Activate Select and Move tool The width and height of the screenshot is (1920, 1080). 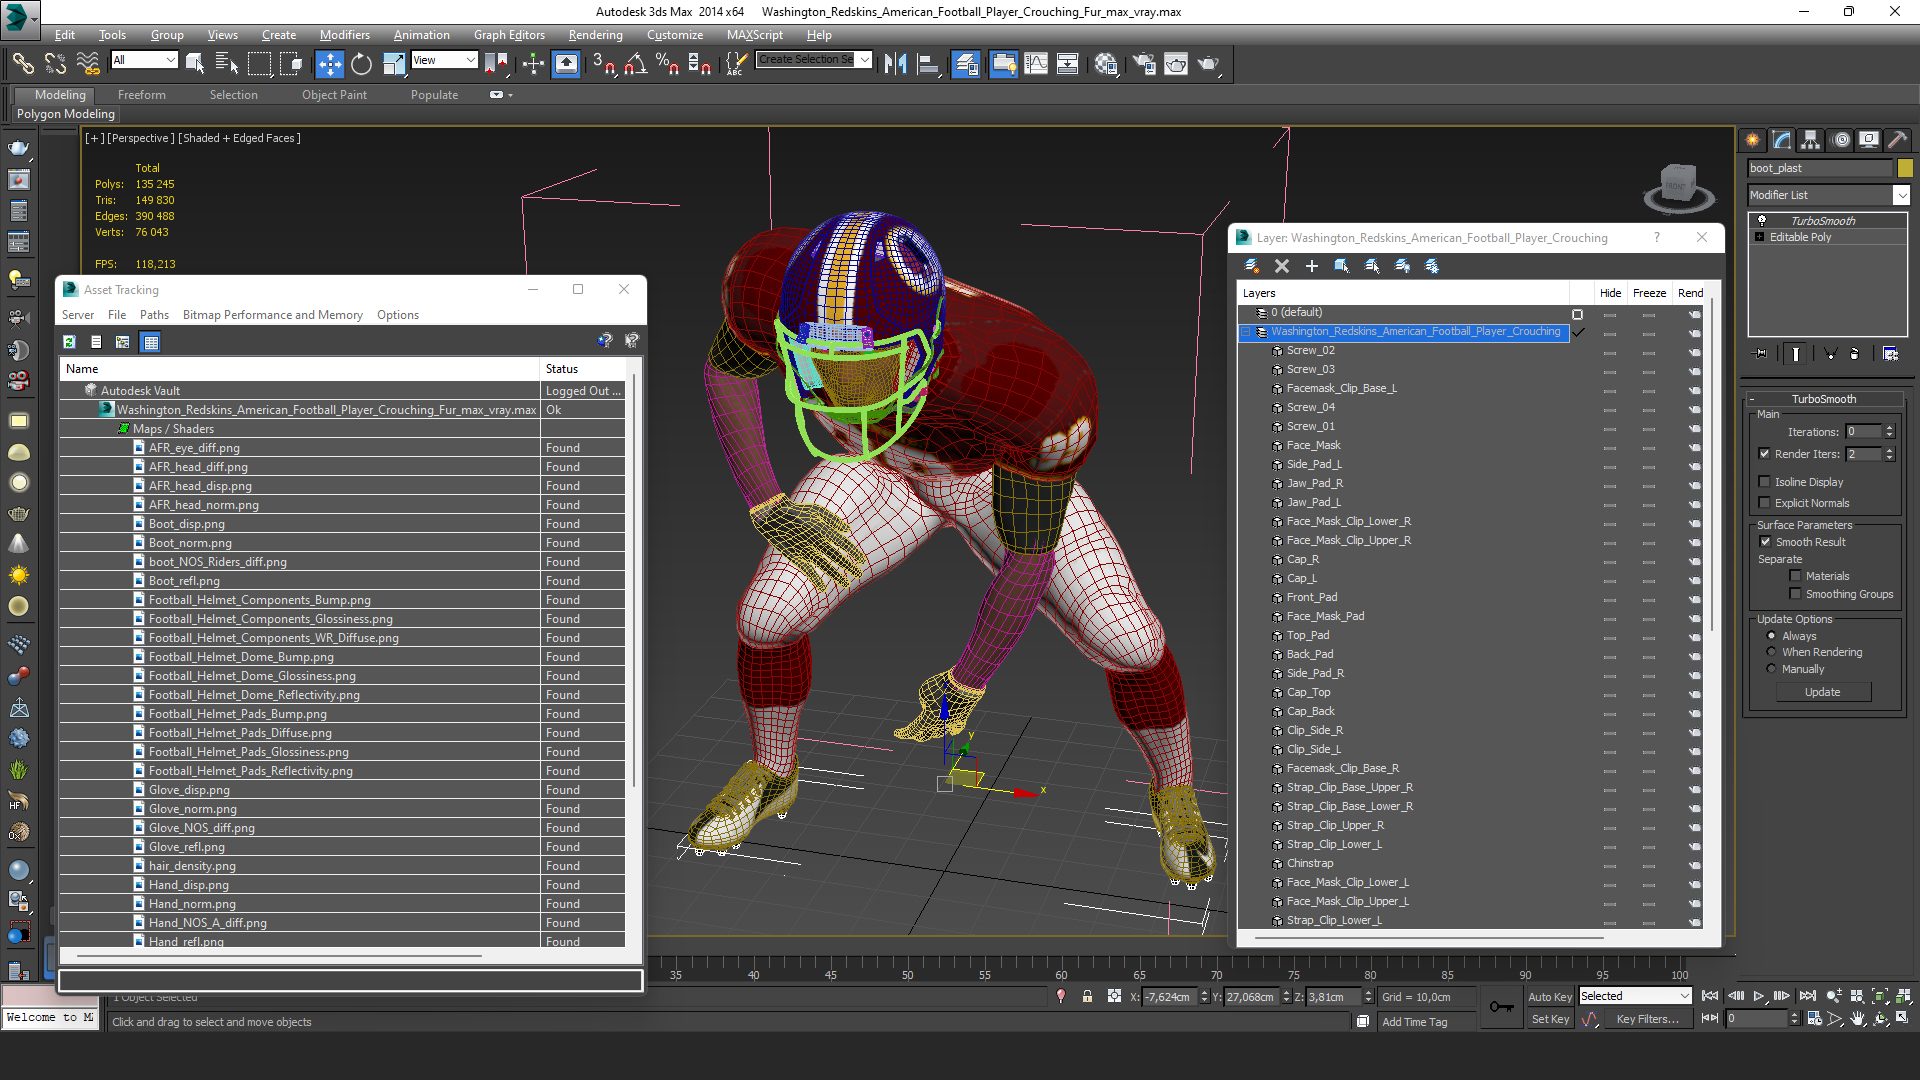[x=329, y=64]
